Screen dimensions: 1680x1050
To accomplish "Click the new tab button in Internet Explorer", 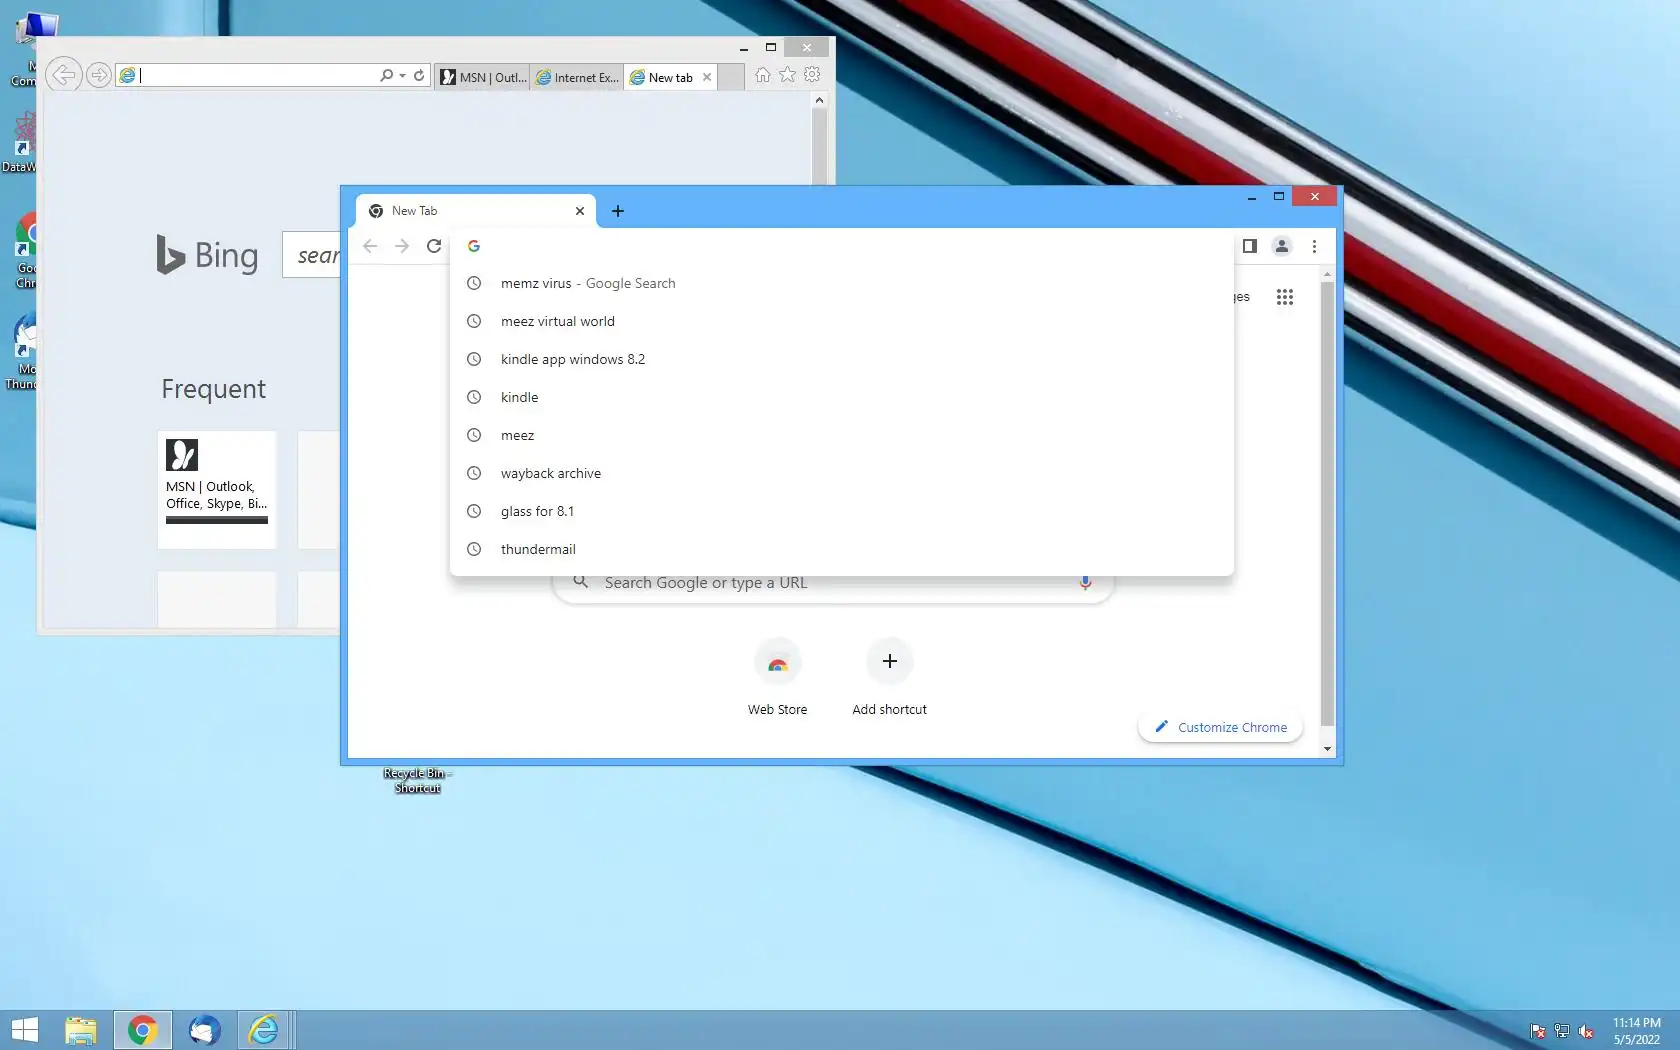I will (x=731, y=77).
